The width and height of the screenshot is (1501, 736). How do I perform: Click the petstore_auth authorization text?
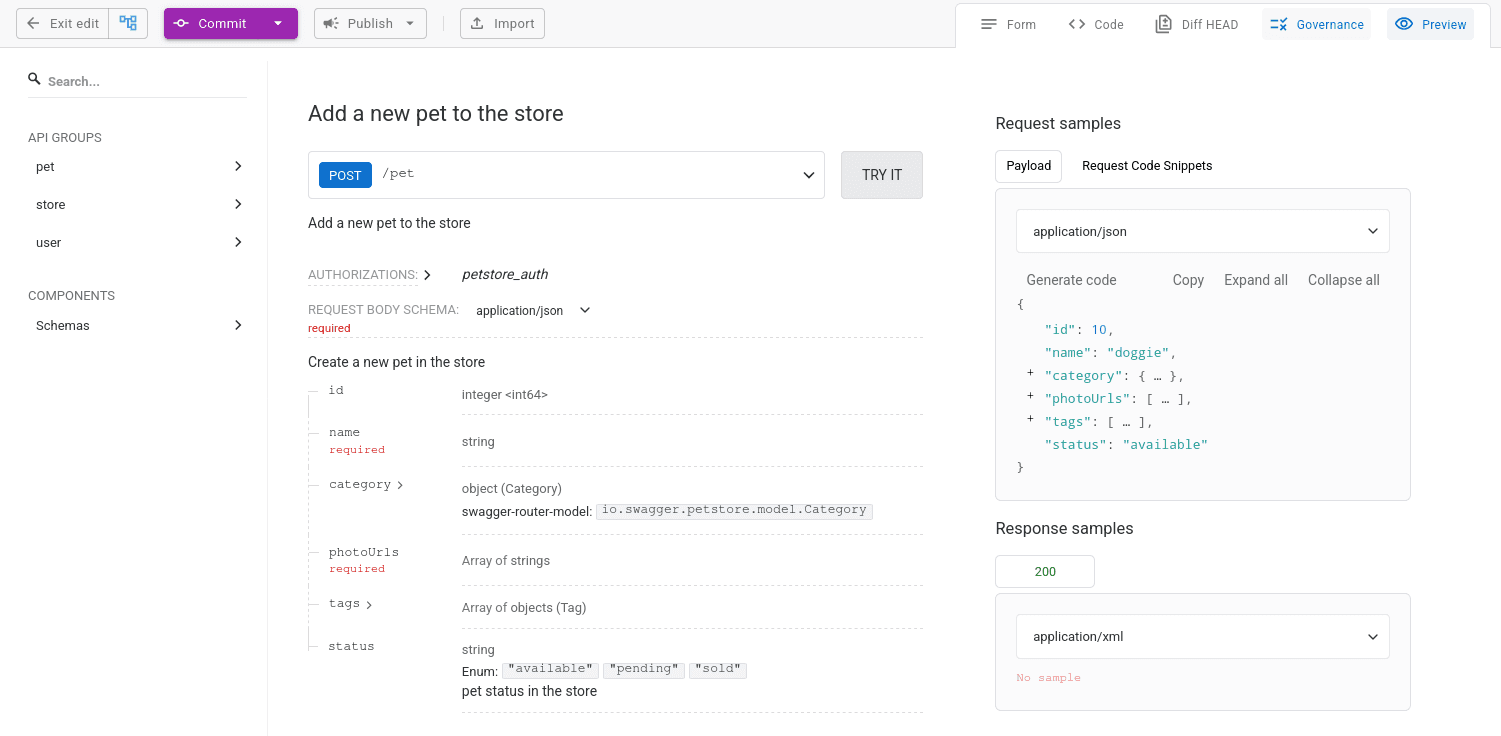coord(505,274)
